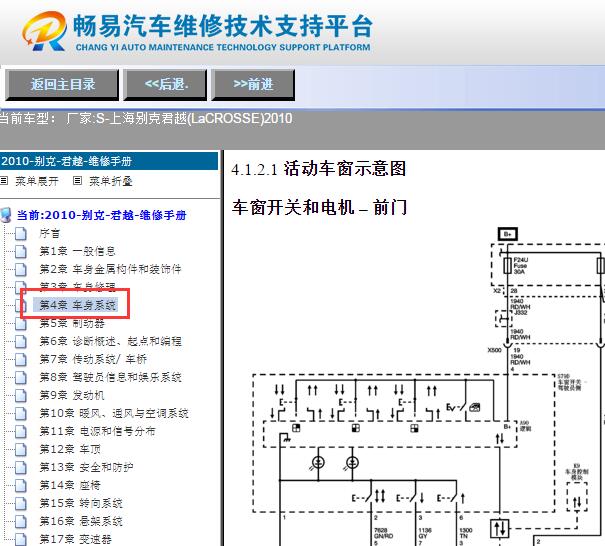Click the page icon next to 序言
This screenshot has width=605, height=546.
point(21,233)
